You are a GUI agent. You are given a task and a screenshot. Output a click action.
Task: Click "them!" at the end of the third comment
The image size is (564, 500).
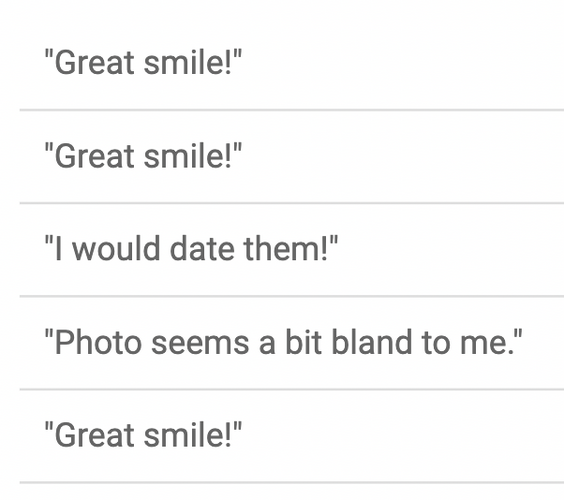tap(286, 249)
